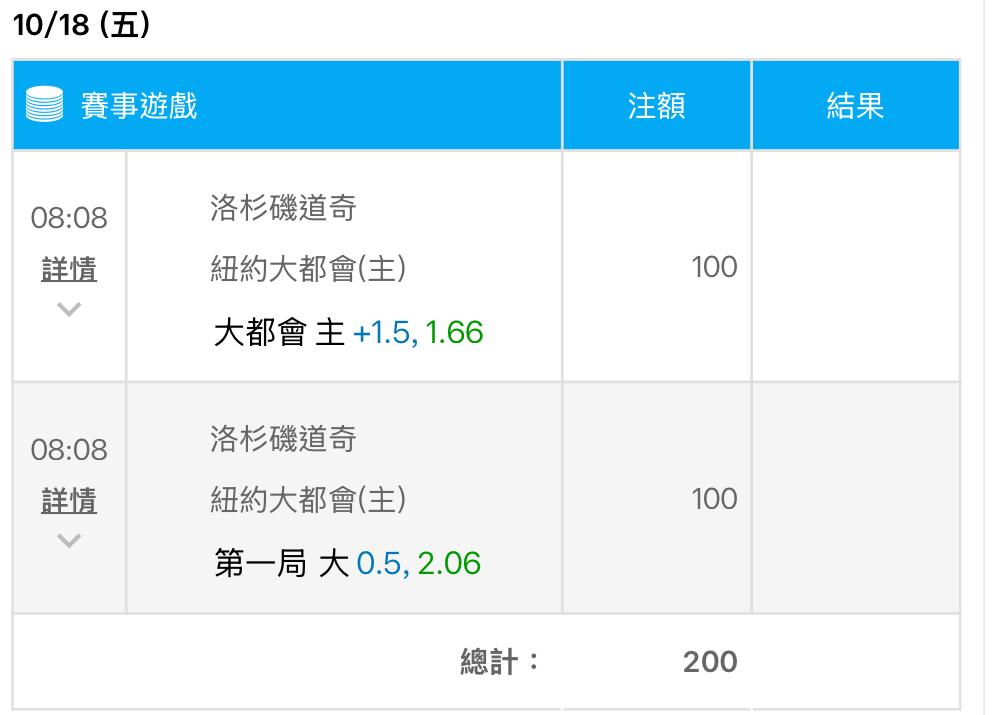Click the 總計 label
Viewport: 997px width, 715px height.
click(498, 662)
